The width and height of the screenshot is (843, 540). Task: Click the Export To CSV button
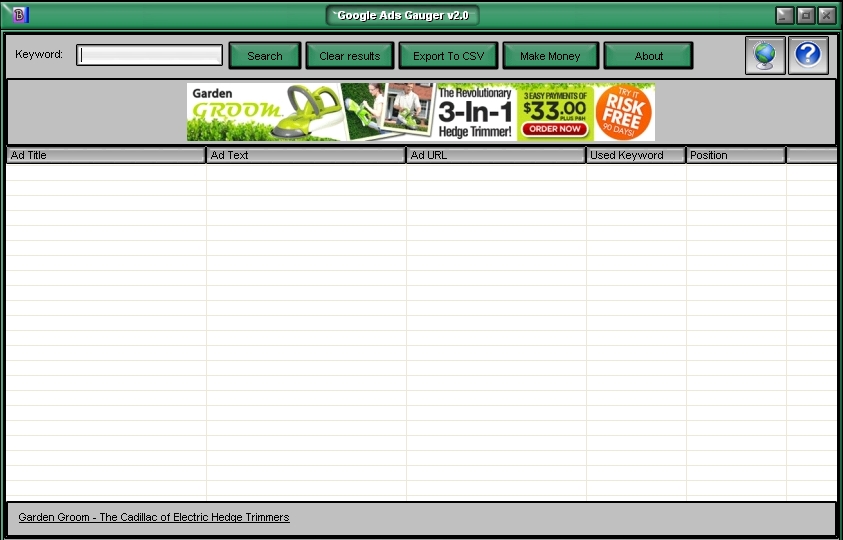(448, 56)
